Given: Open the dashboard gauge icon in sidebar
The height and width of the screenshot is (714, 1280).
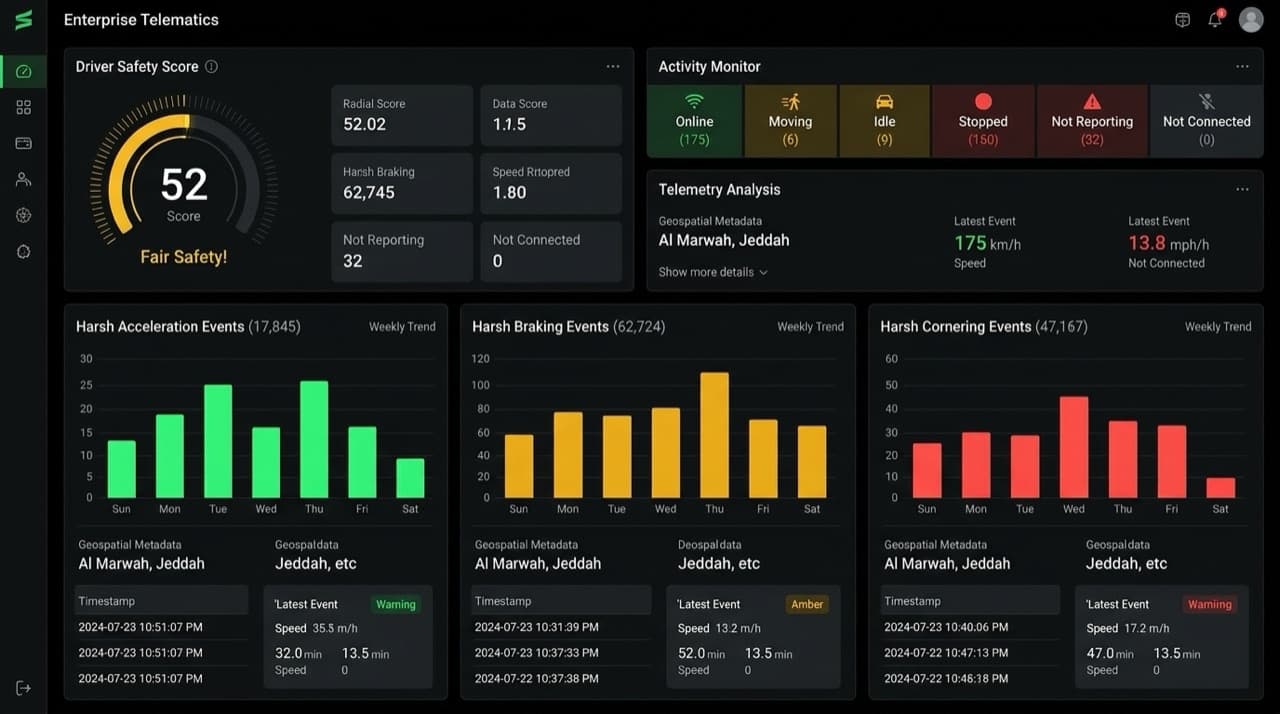Looking at the screenshot, I should pos(23,71).
